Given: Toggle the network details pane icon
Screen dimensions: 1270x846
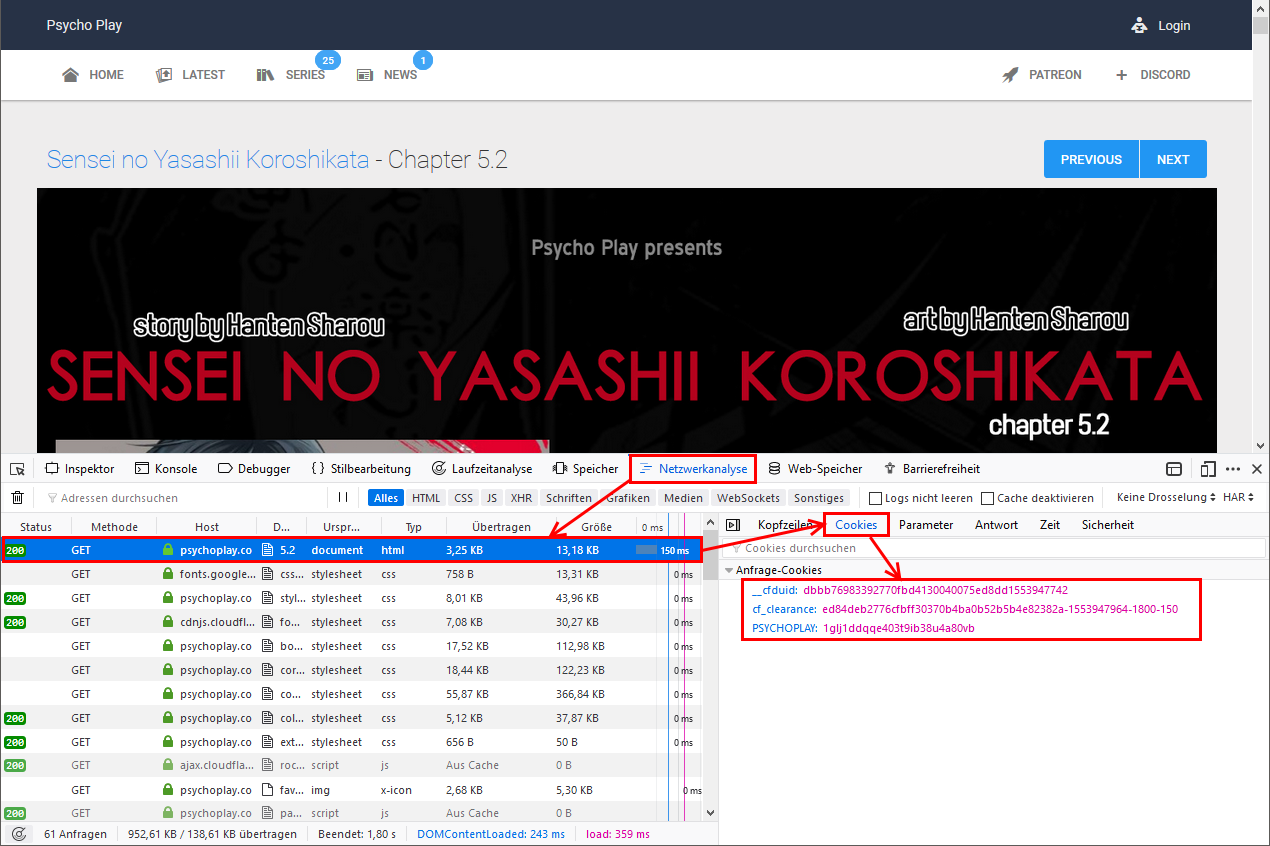Looking at the screenshot, I should coord(732,525).
